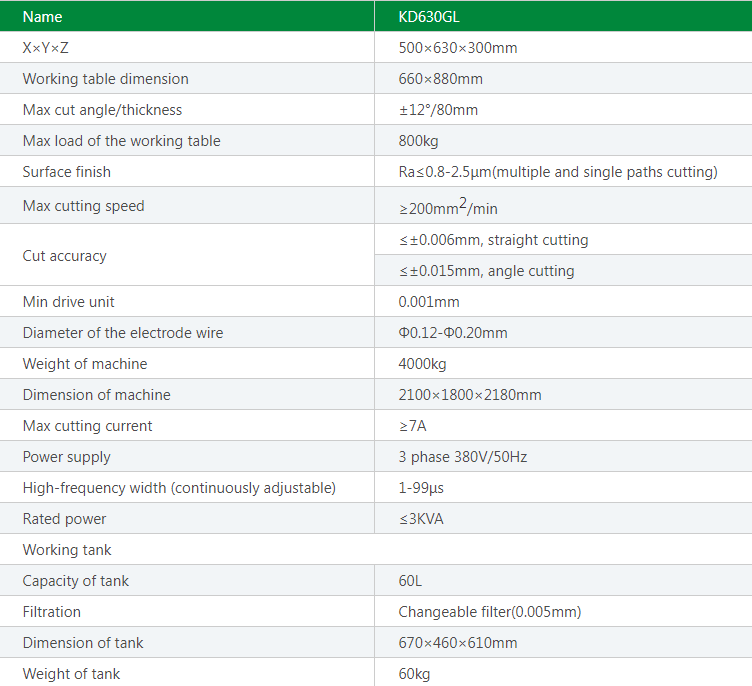752x686 pixels.
Task: Select the 'Dimension of machine' label
Action: [96, 395]
